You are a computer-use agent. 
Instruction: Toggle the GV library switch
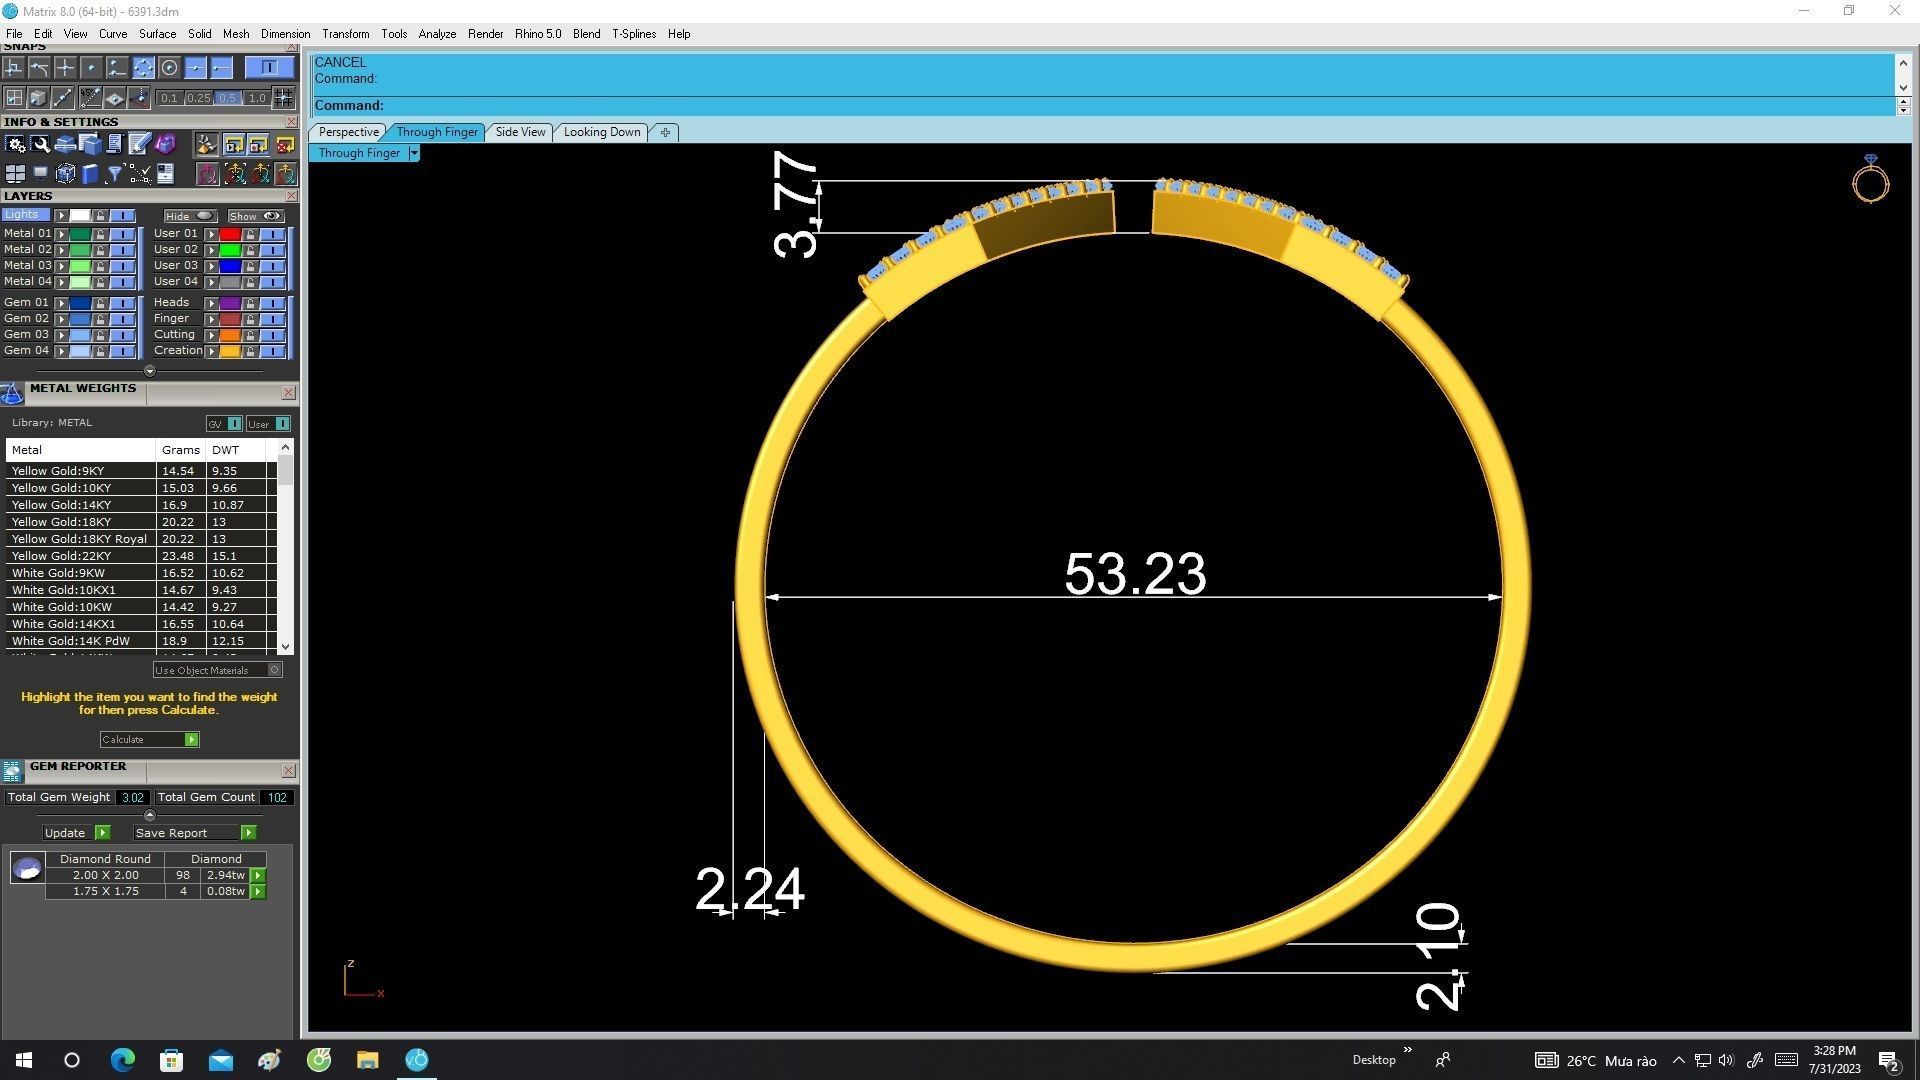point(235,424)
